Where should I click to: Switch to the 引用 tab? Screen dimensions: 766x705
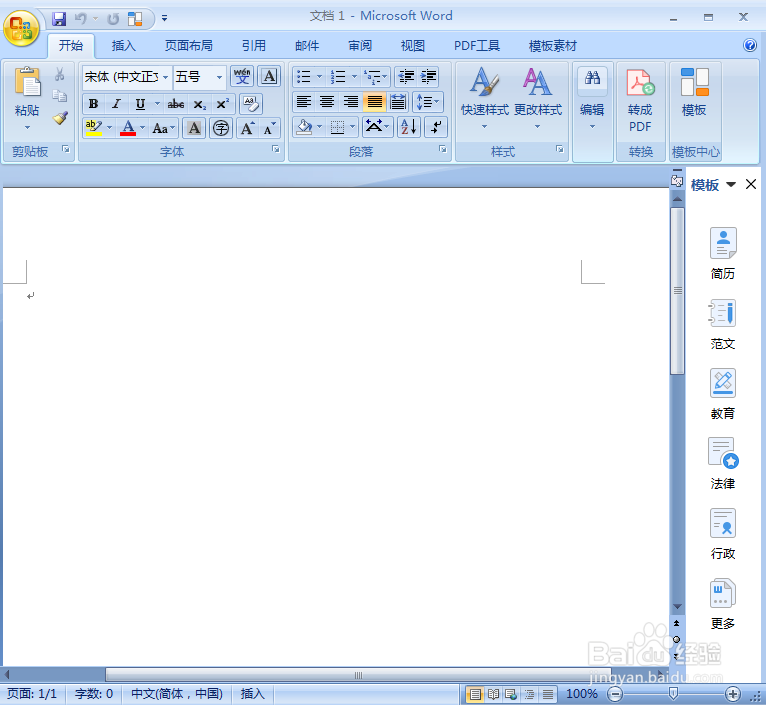(x=254, y=45)
